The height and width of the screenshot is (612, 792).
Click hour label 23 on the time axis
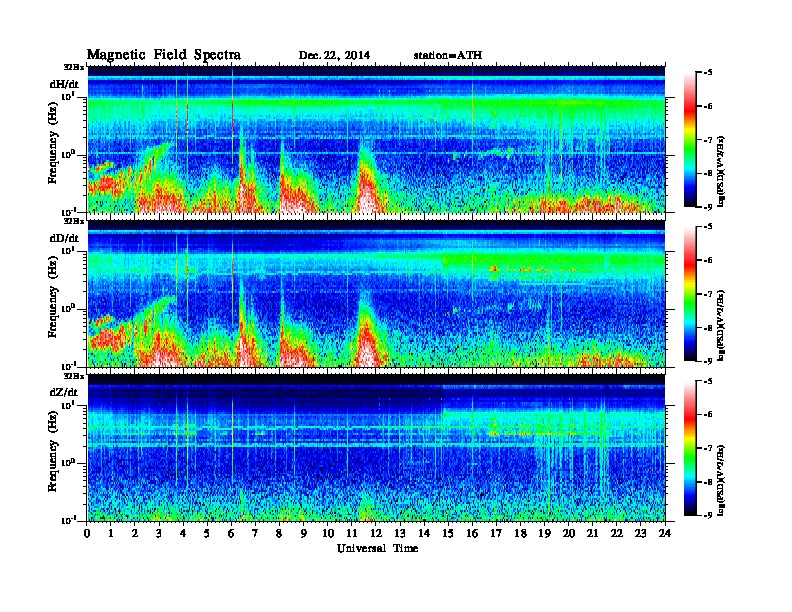[x=640, y=533]
